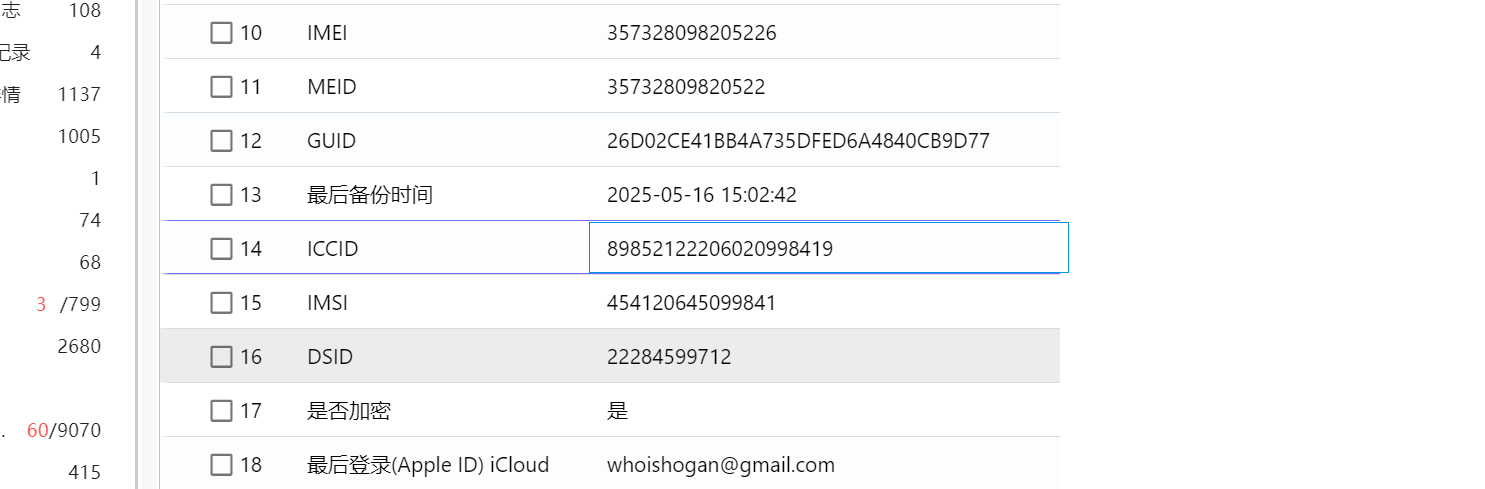The width and height of the screenshot is (1485, 489).
Task: Select the checkbox beside row 12 GUID
Action: click(x=221, y=141)
